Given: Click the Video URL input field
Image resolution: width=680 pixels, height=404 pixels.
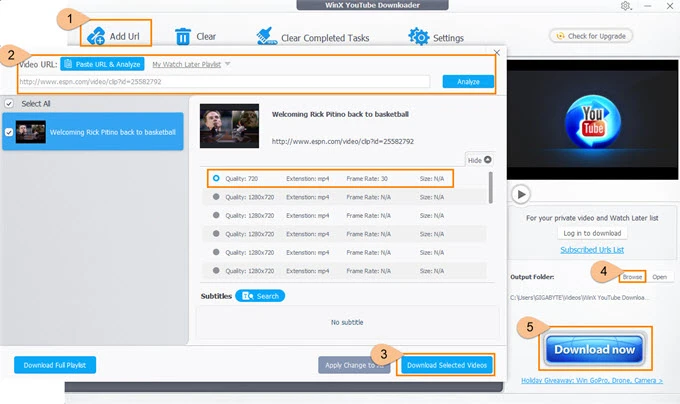Looking at the screenshot, I should pyautogui.click(x=224, y=81).
